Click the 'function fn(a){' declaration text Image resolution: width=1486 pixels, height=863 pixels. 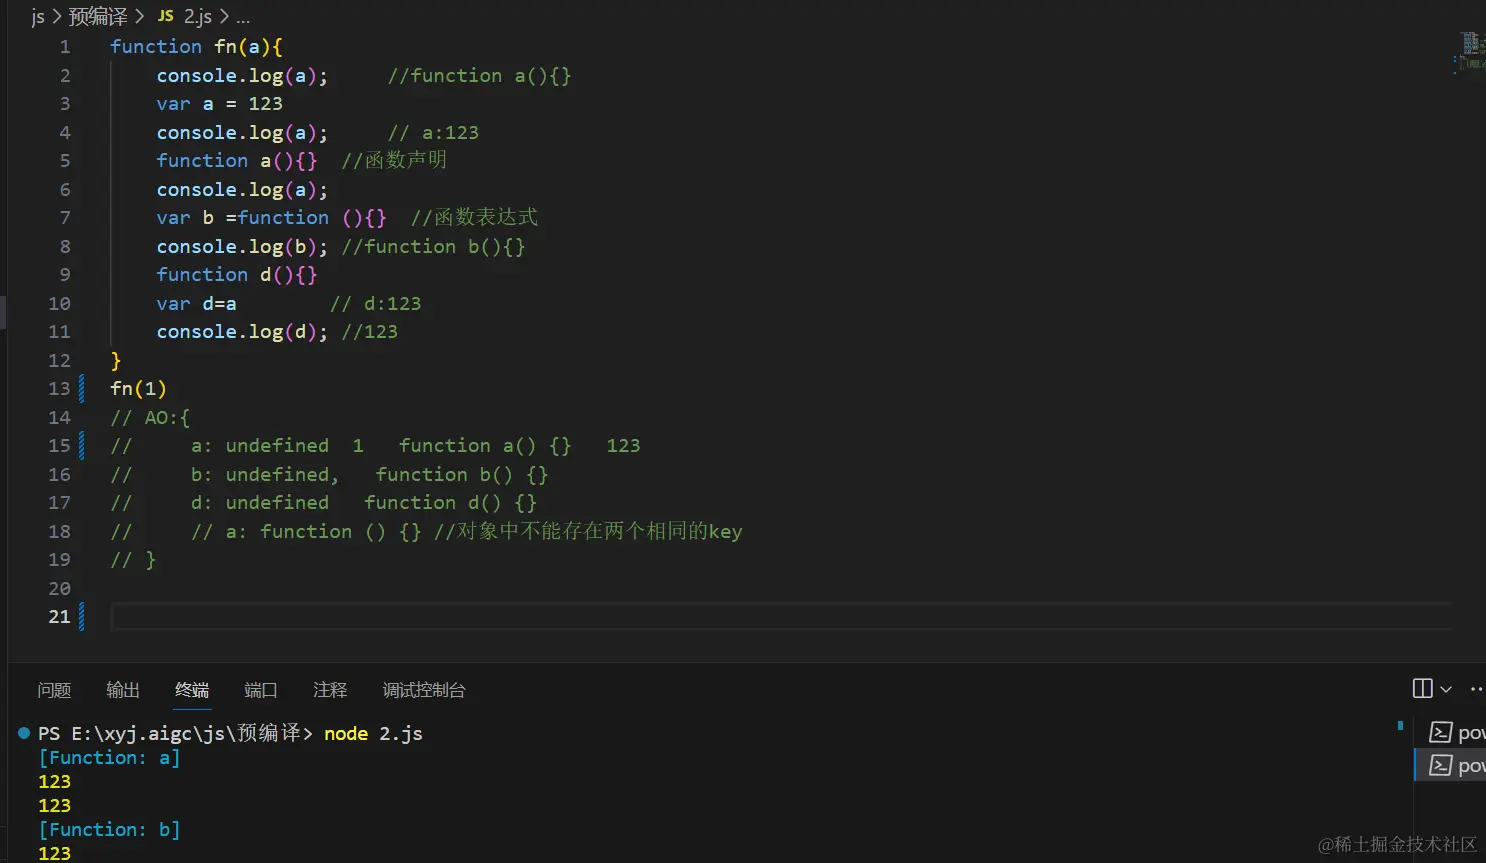[197, 47]
